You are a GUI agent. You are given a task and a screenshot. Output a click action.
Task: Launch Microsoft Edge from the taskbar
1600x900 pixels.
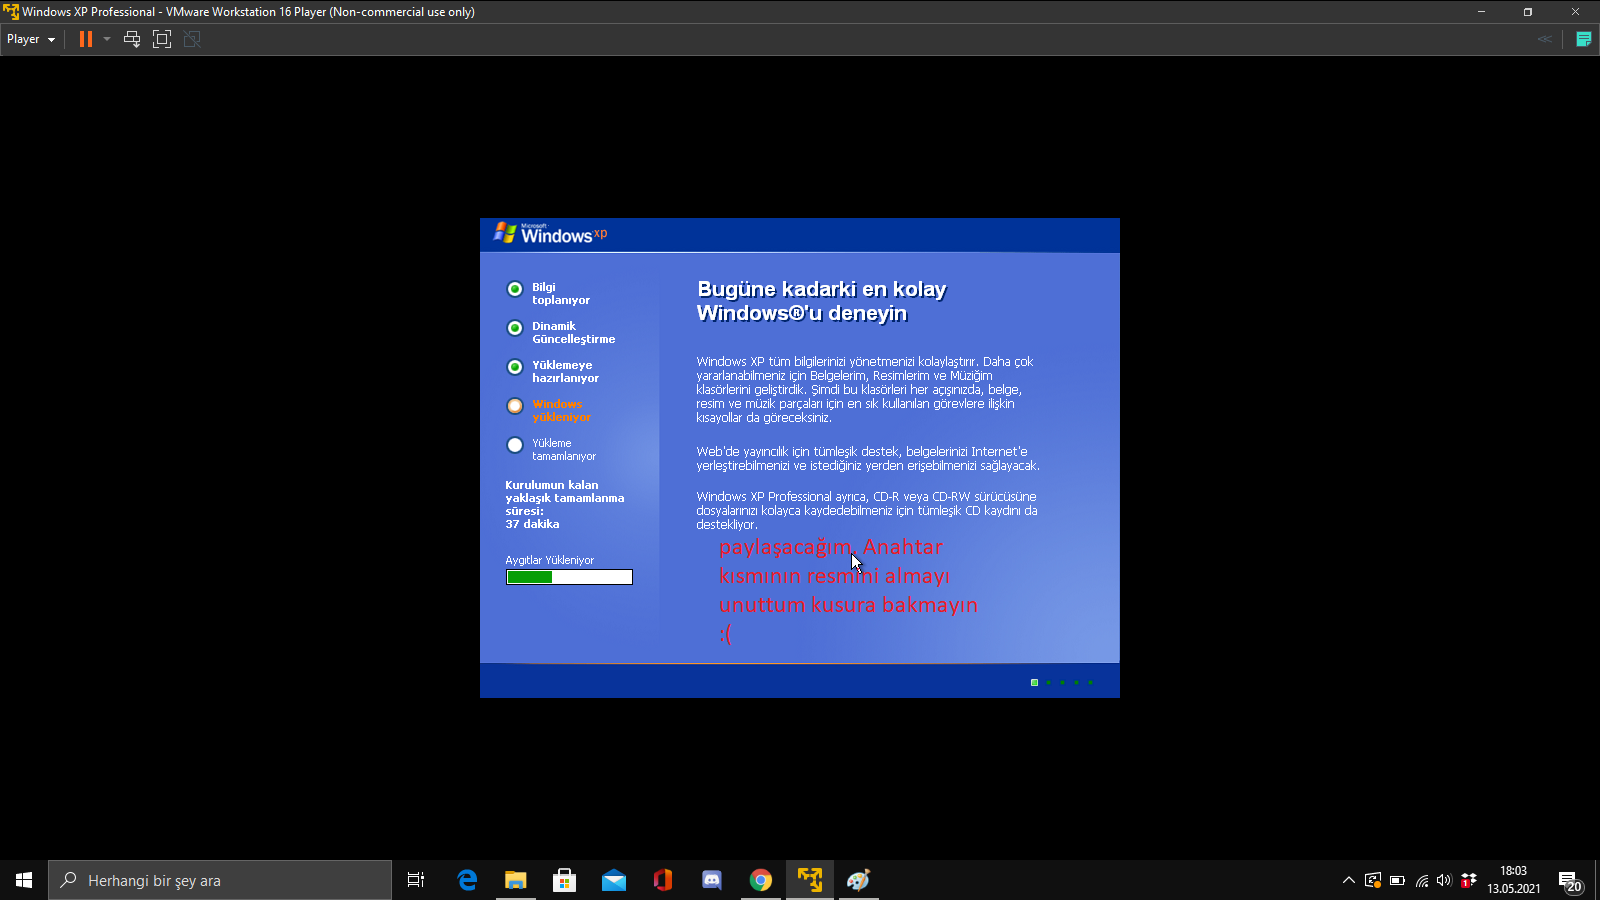pos(467,880)
